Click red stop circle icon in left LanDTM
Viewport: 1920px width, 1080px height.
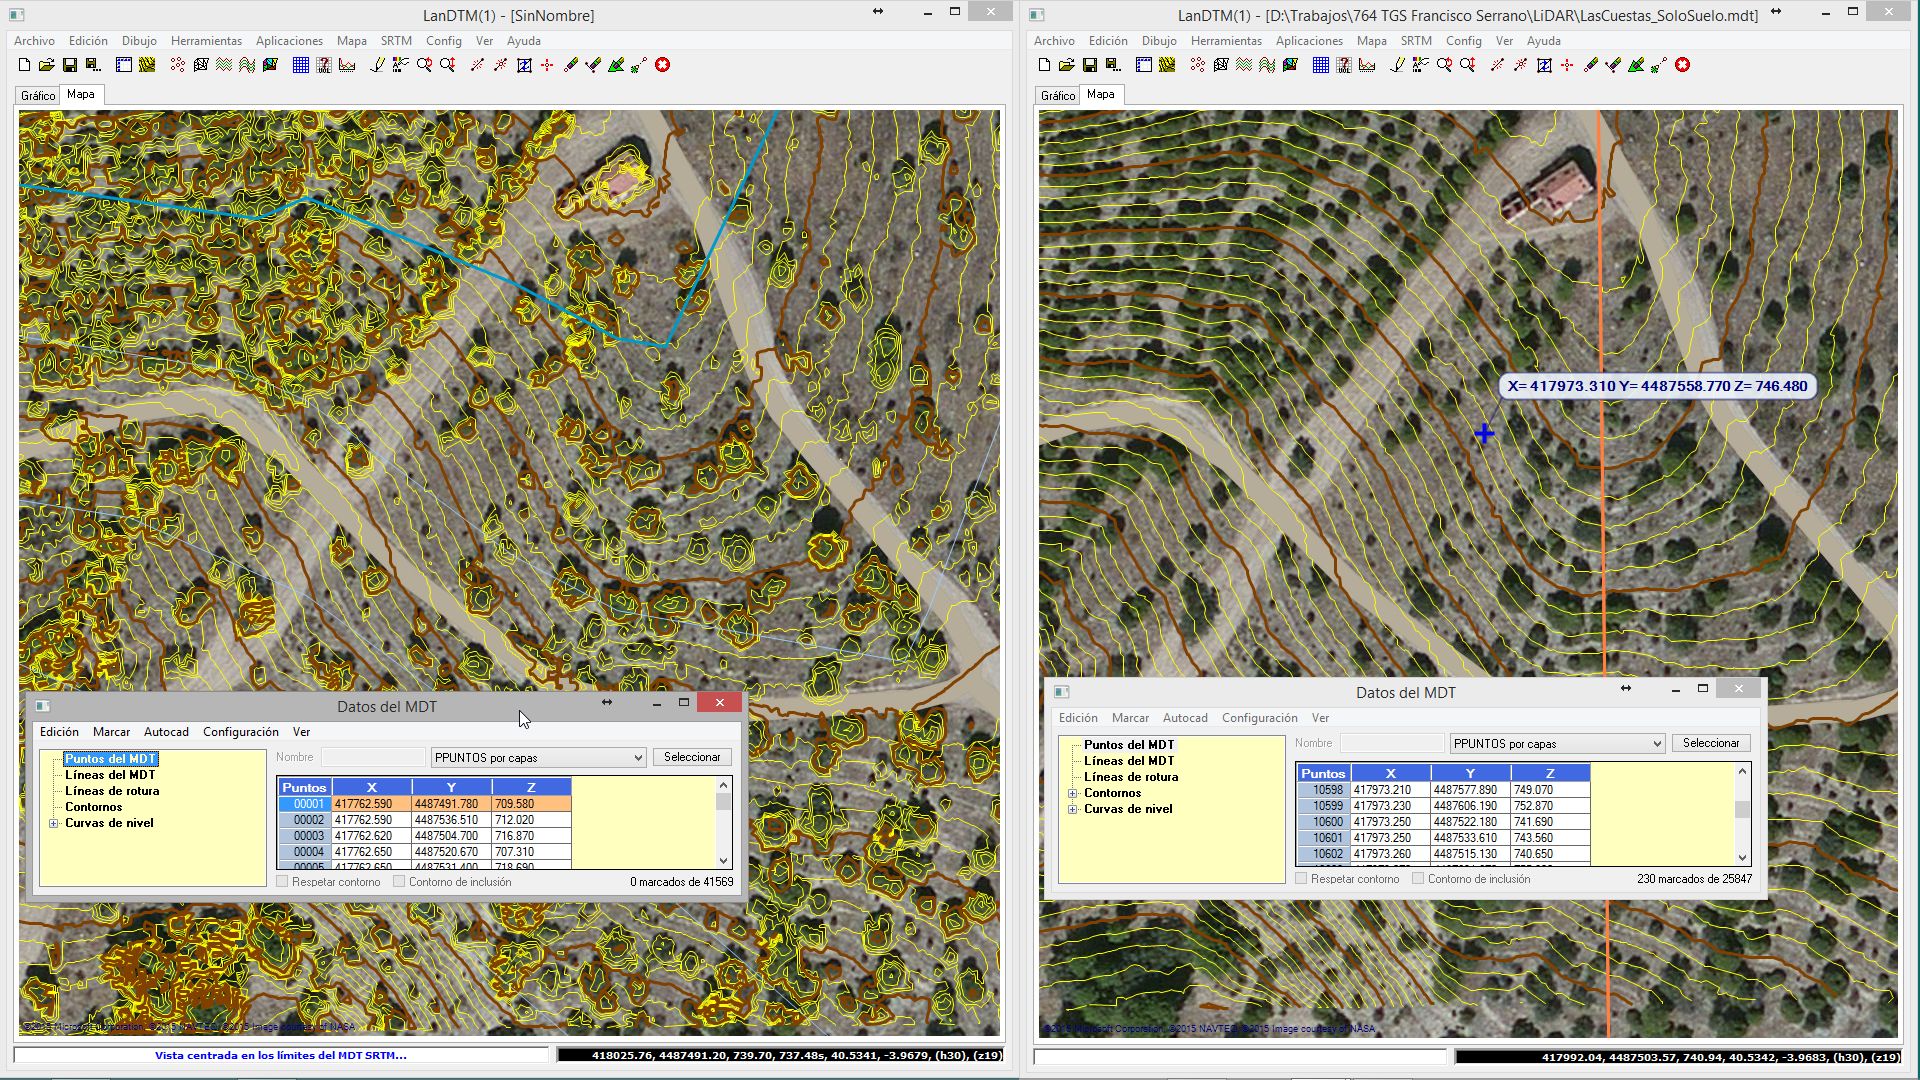[662, 65]
